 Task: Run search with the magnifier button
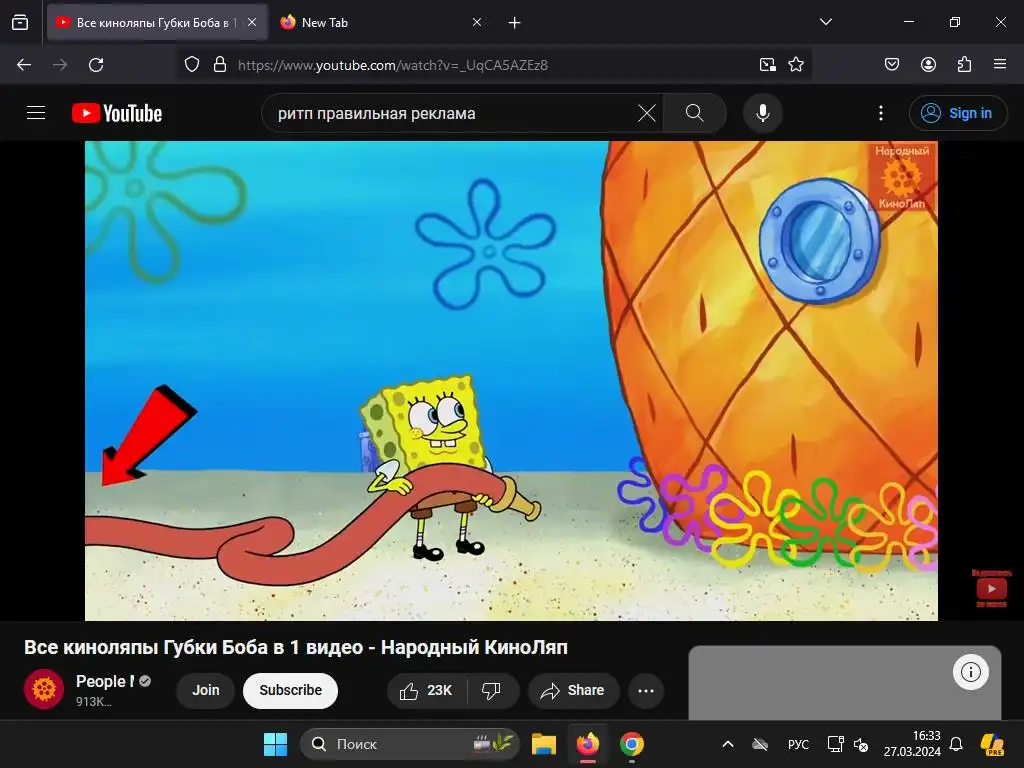tap(695, 113)
